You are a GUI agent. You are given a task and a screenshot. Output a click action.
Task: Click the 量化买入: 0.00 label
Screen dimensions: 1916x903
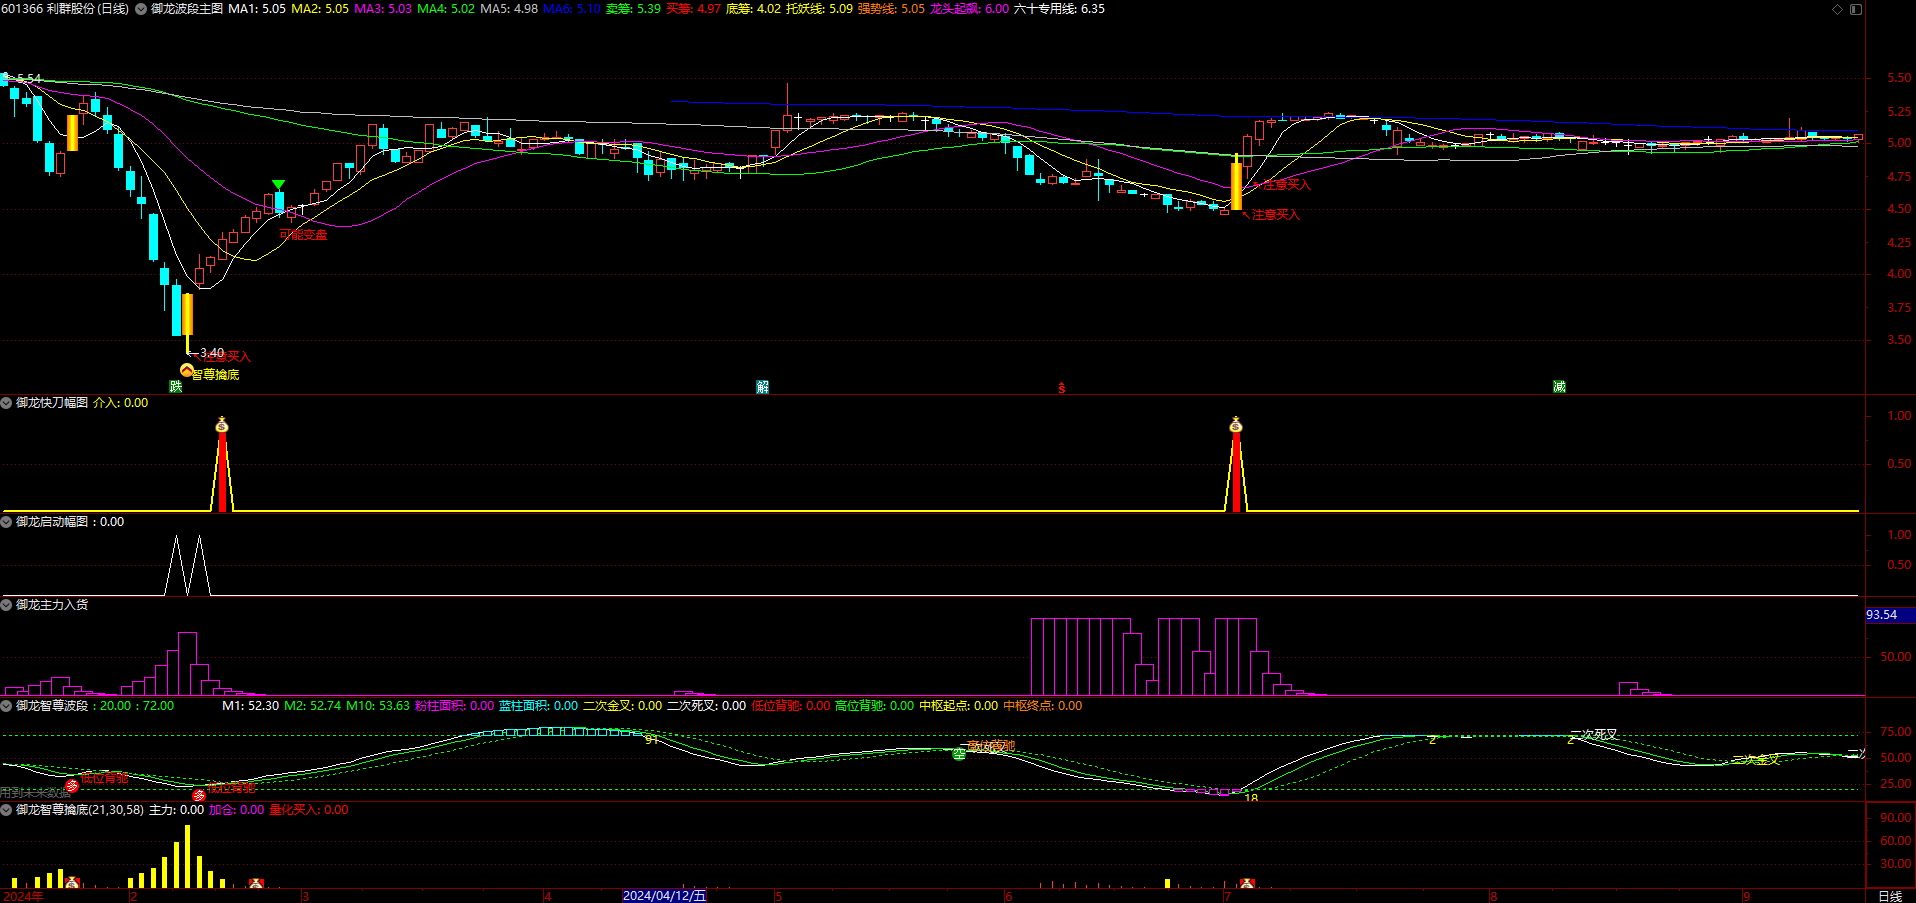pyautogui.click(x=309, y=810)
